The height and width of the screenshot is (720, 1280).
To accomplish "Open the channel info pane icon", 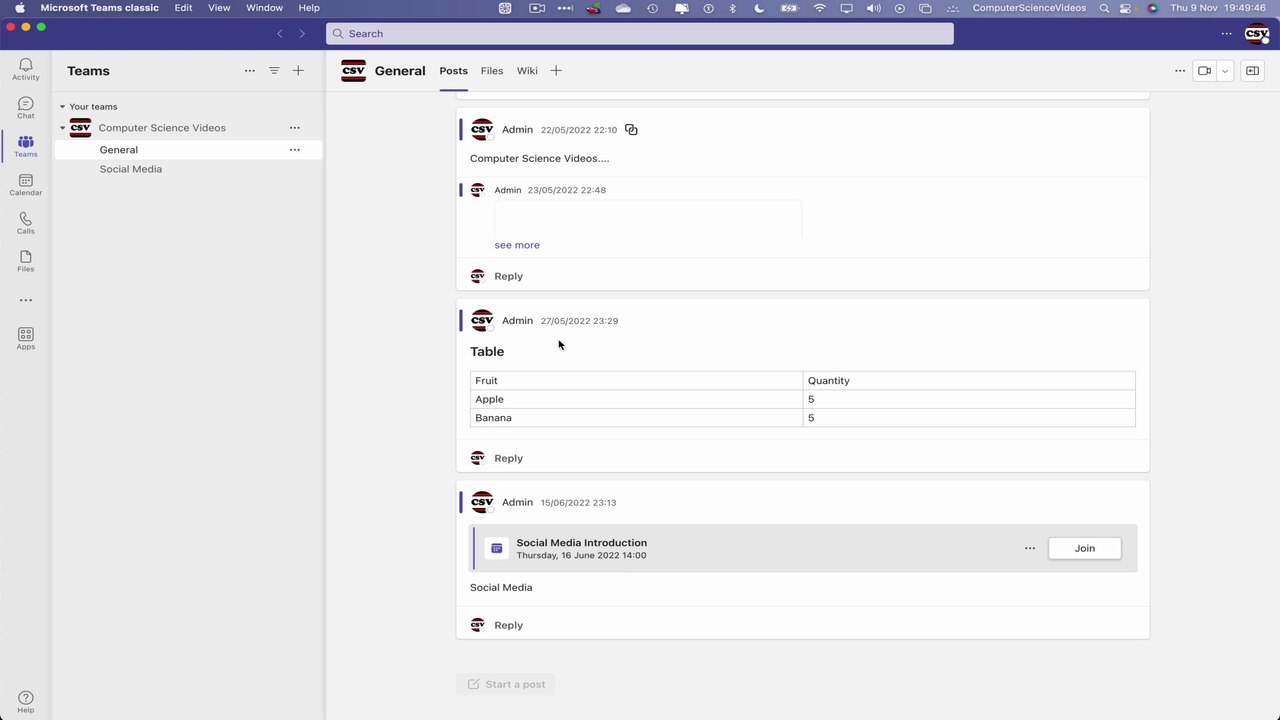I will click(x=1252, y=71).
